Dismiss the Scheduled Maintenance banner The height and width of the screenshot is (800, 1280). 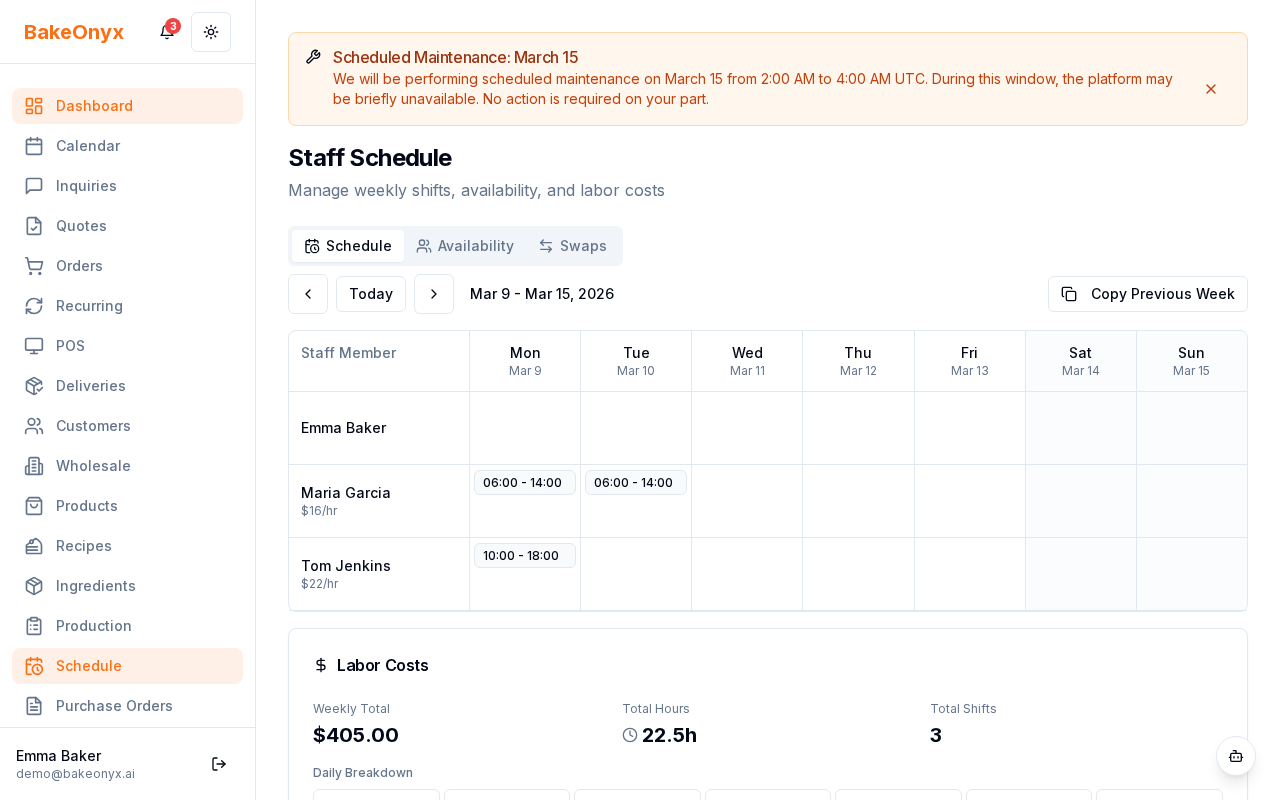pyautogui.click(x=1211, y=89)
